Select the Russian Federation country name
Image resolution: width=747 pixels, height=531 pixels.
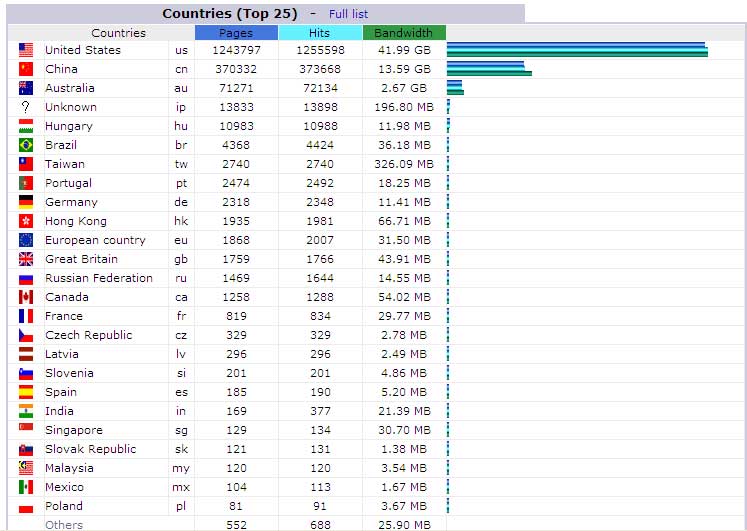tap(99, 278)
